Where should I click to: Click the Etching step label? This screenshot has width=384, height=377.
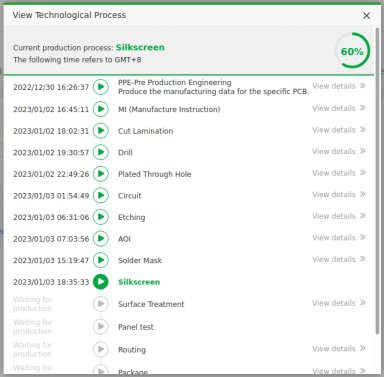click(131, 217)
